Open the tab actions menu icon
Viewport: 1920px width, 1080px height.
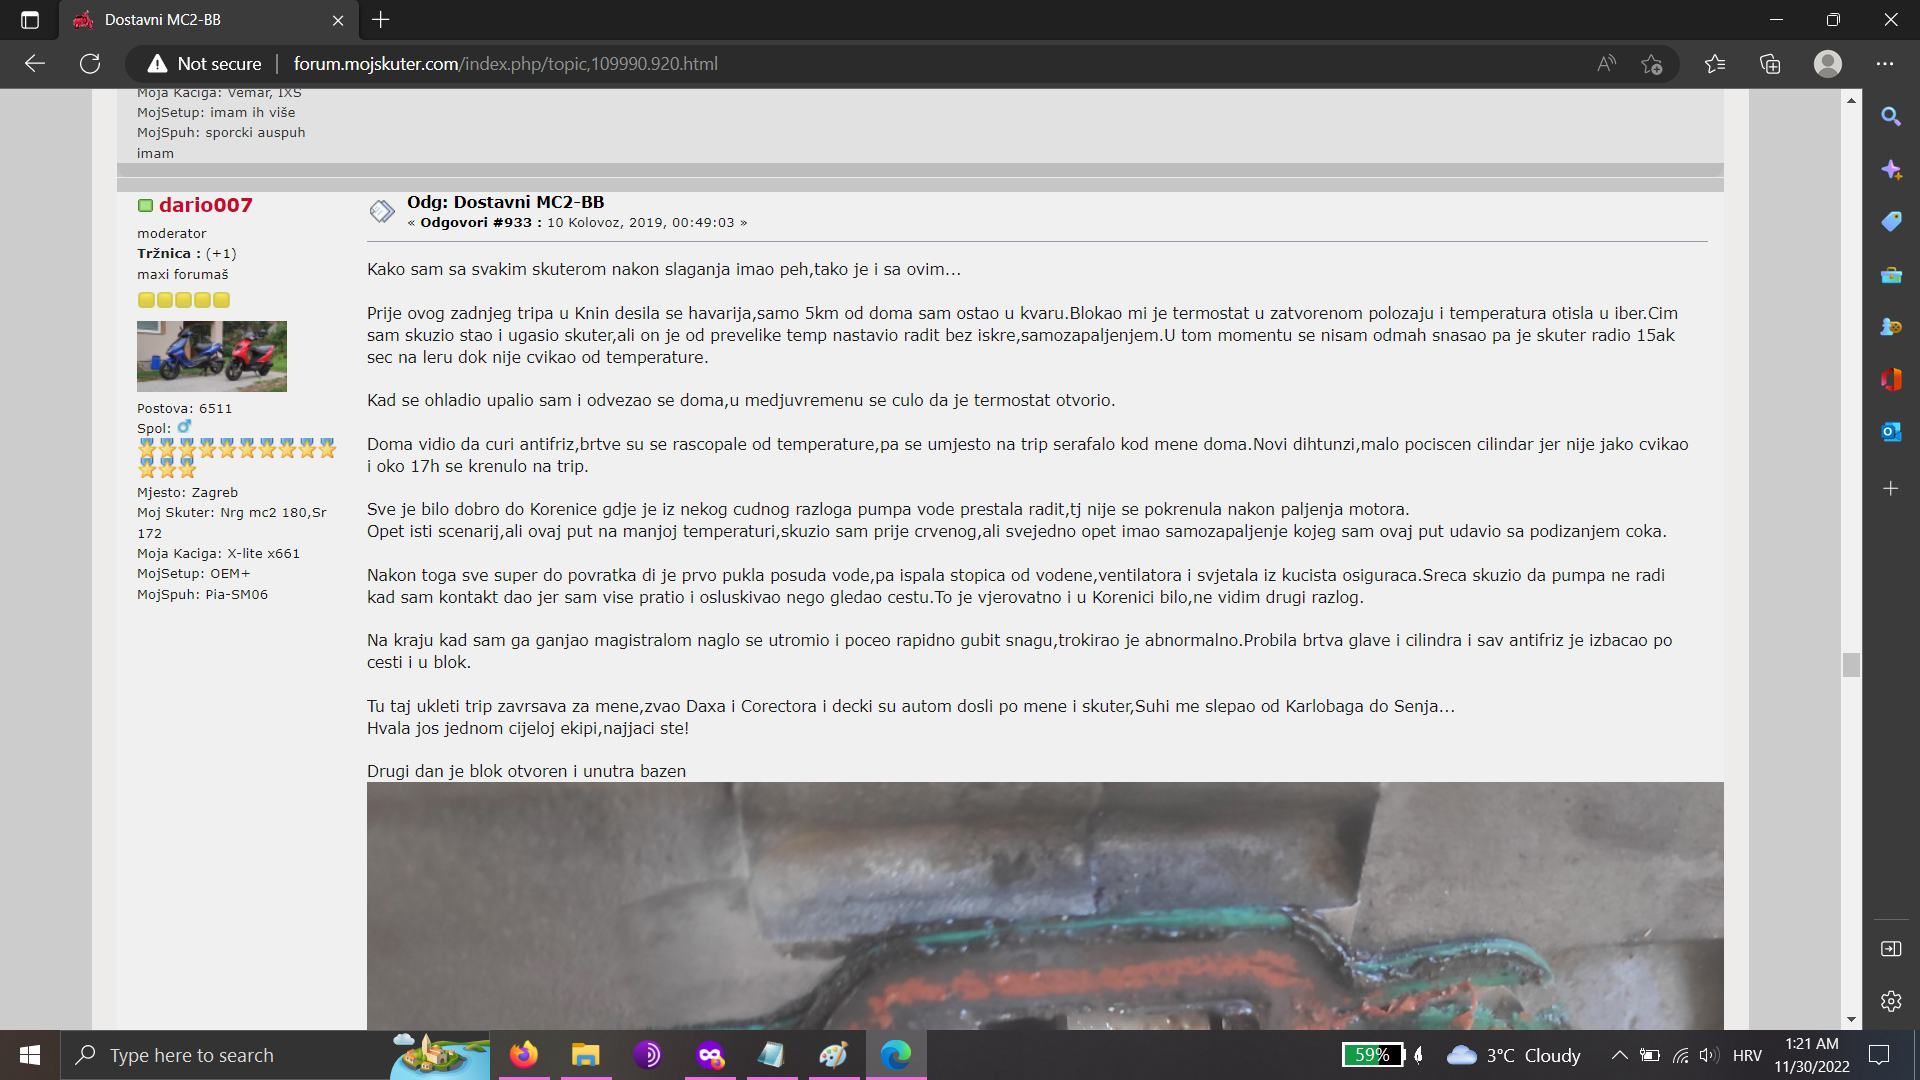(30, 20)
